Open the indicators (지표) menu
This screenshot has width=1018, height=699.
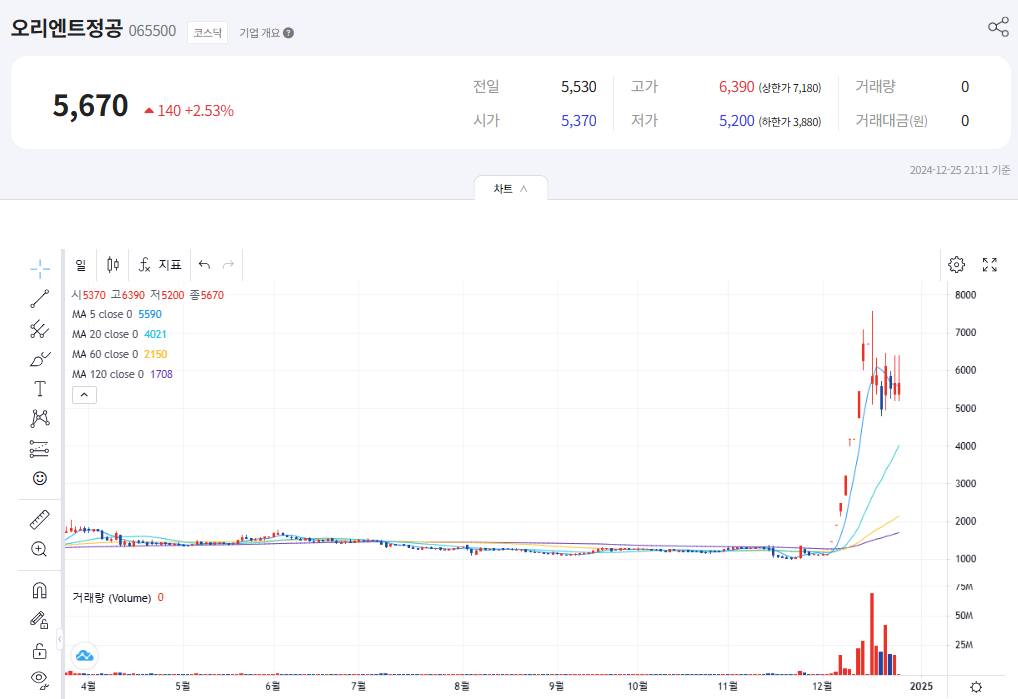(x=160, y=265)
